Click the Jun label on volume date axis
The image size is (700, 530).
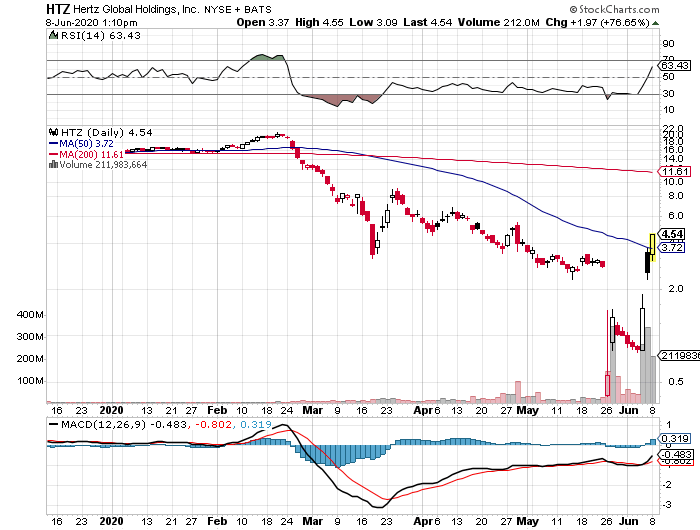(x=628, y=410)
